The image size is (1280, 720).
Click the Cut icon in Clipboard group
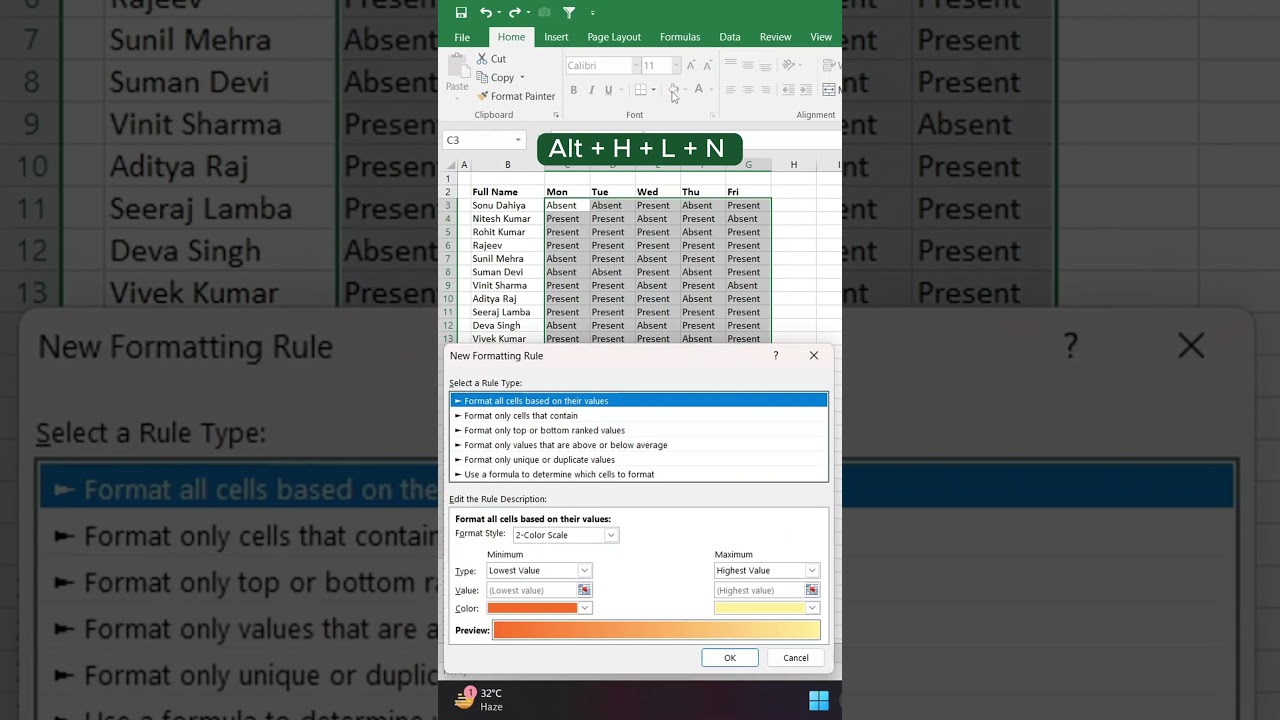(x=484, y=58)
